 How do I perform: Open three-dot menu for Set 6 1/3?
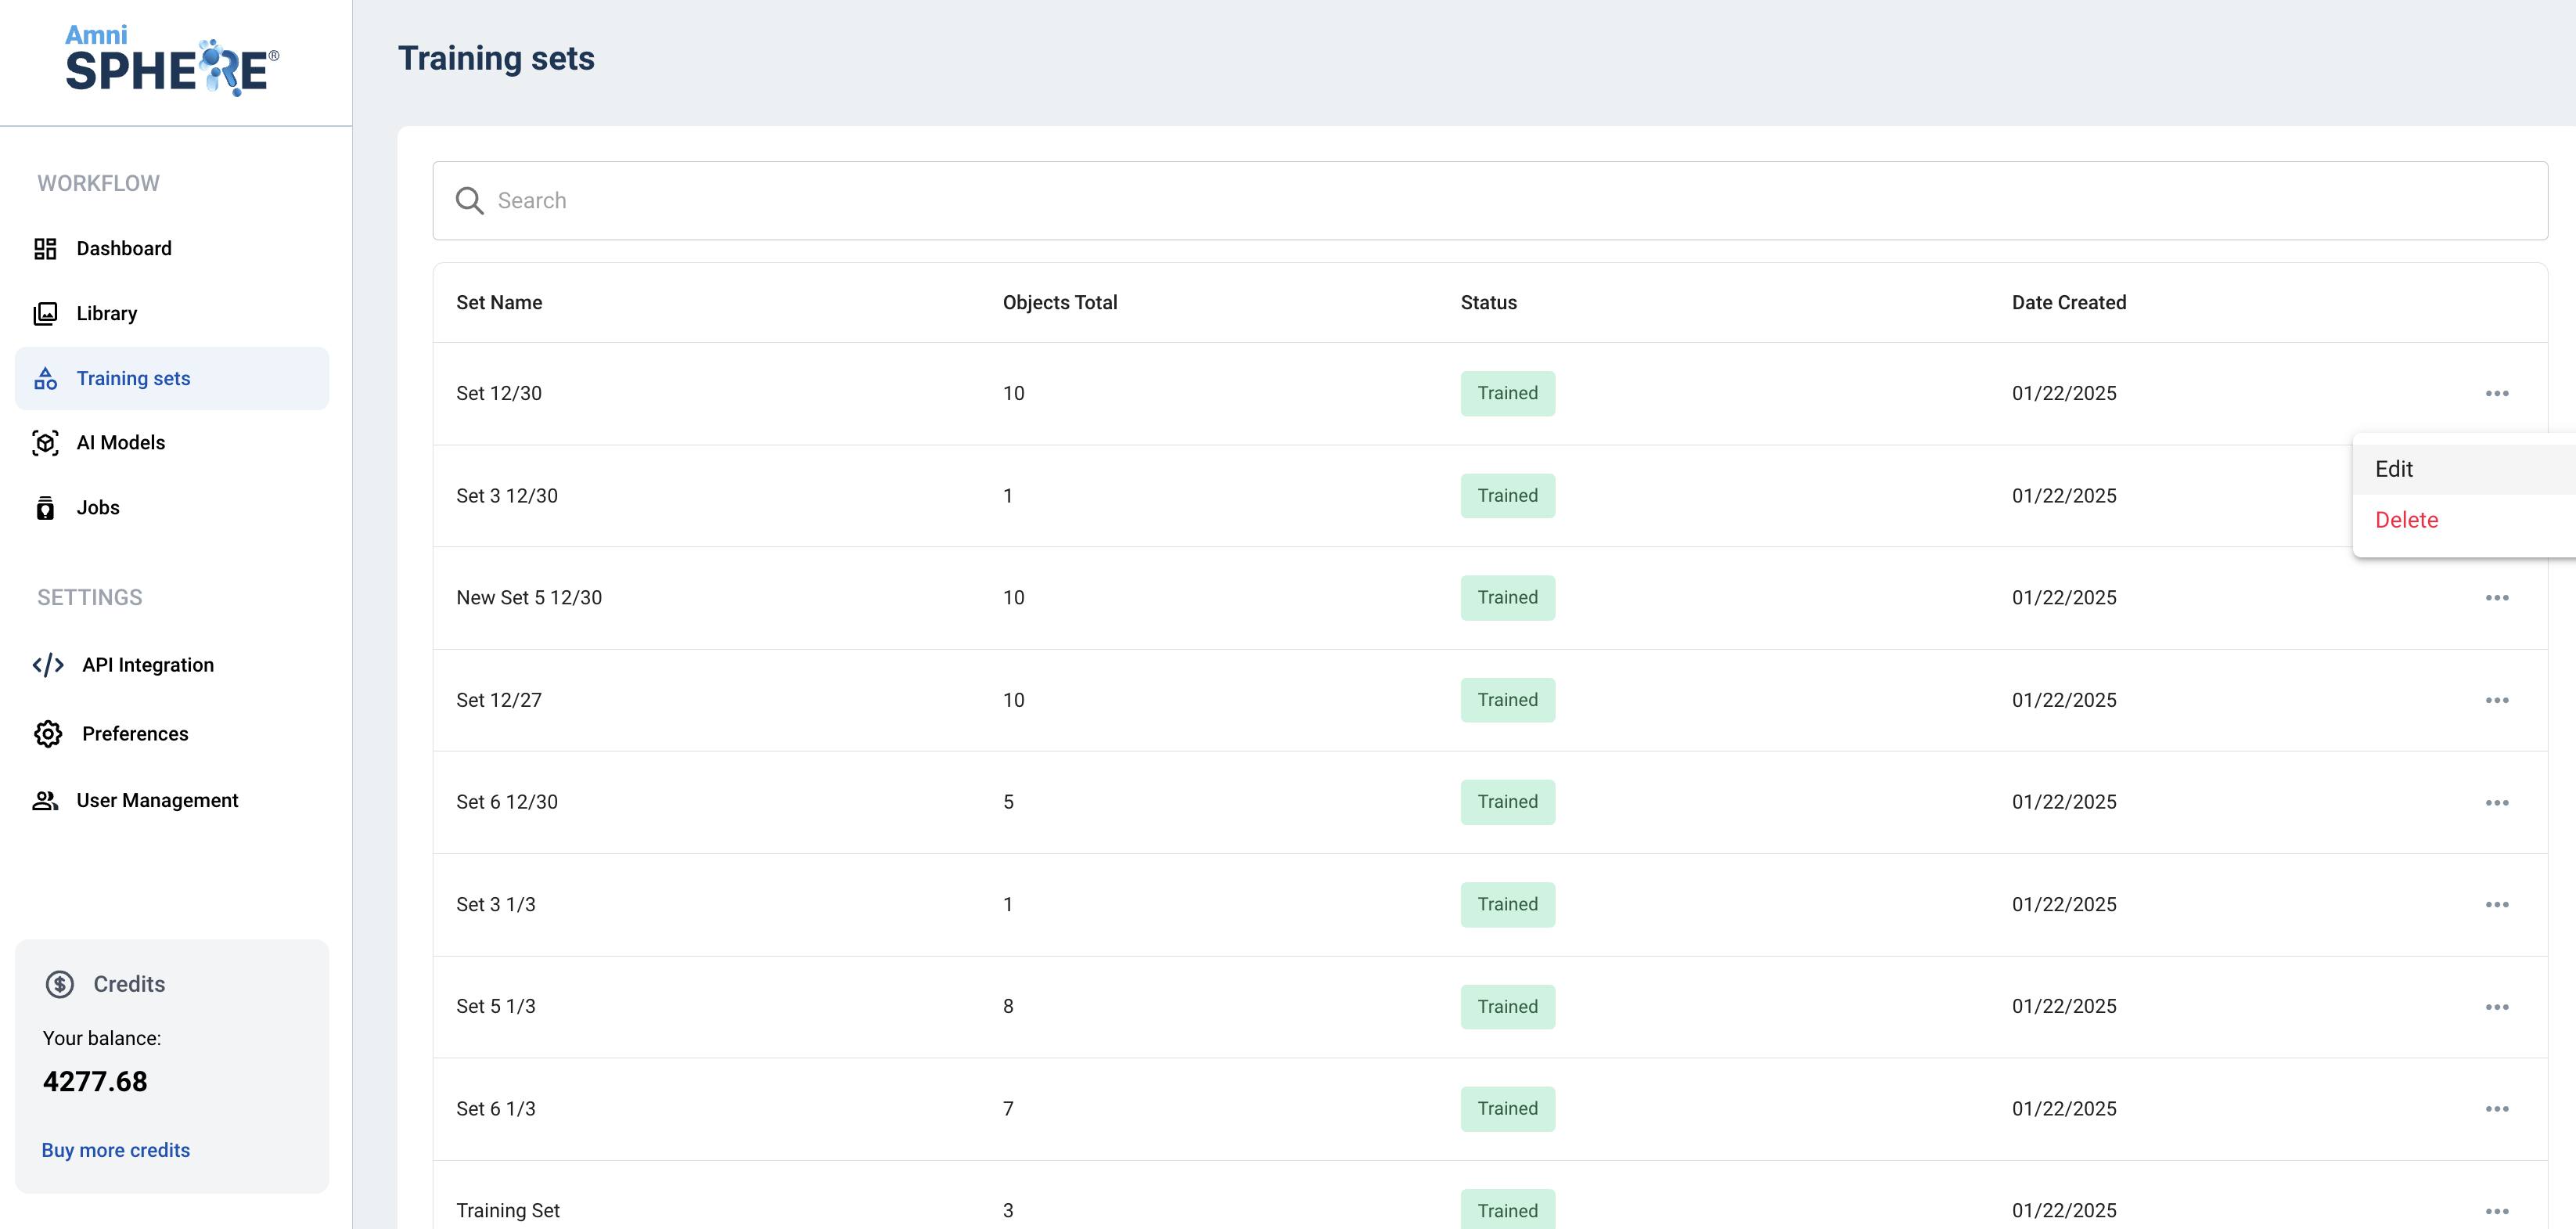click(x=2496, y=1109)
